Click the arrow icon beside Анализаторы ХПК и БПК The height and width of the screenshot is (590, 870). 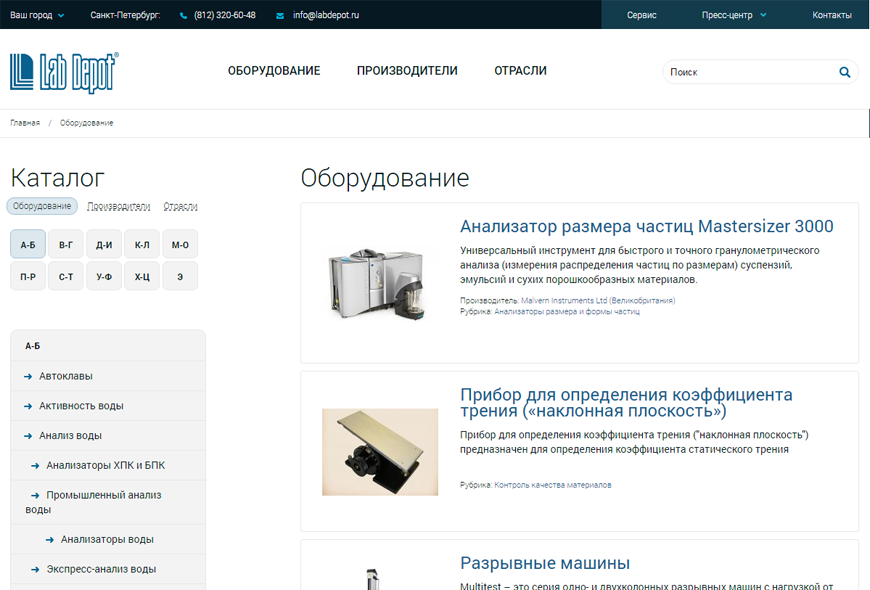(x=35, y=466)
